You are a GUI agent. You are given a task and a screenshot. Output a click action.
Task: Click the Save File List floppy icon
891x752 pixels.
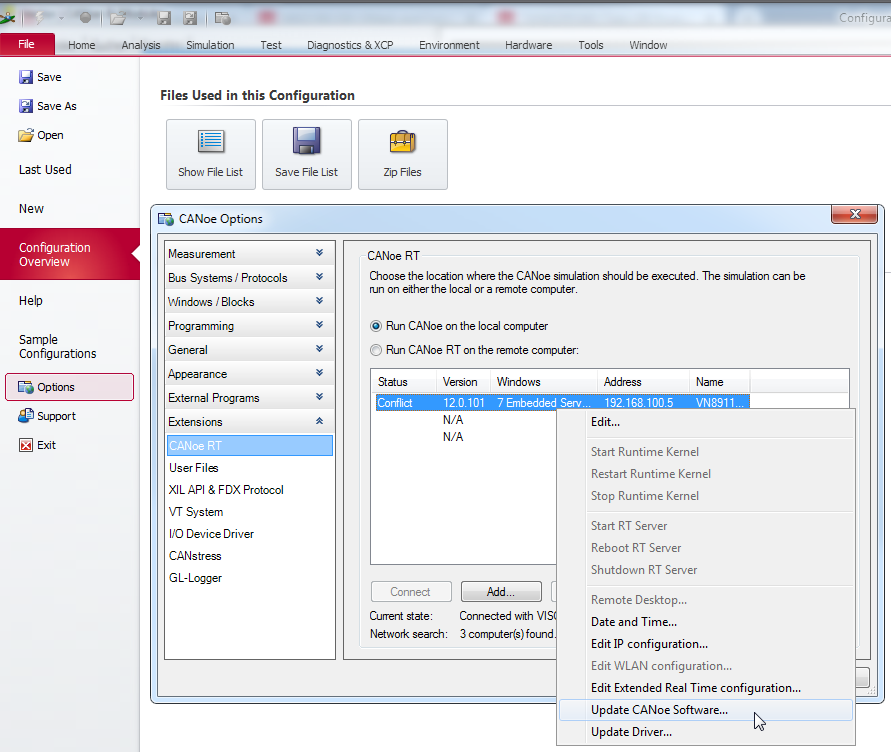click(x=306, y=141)
